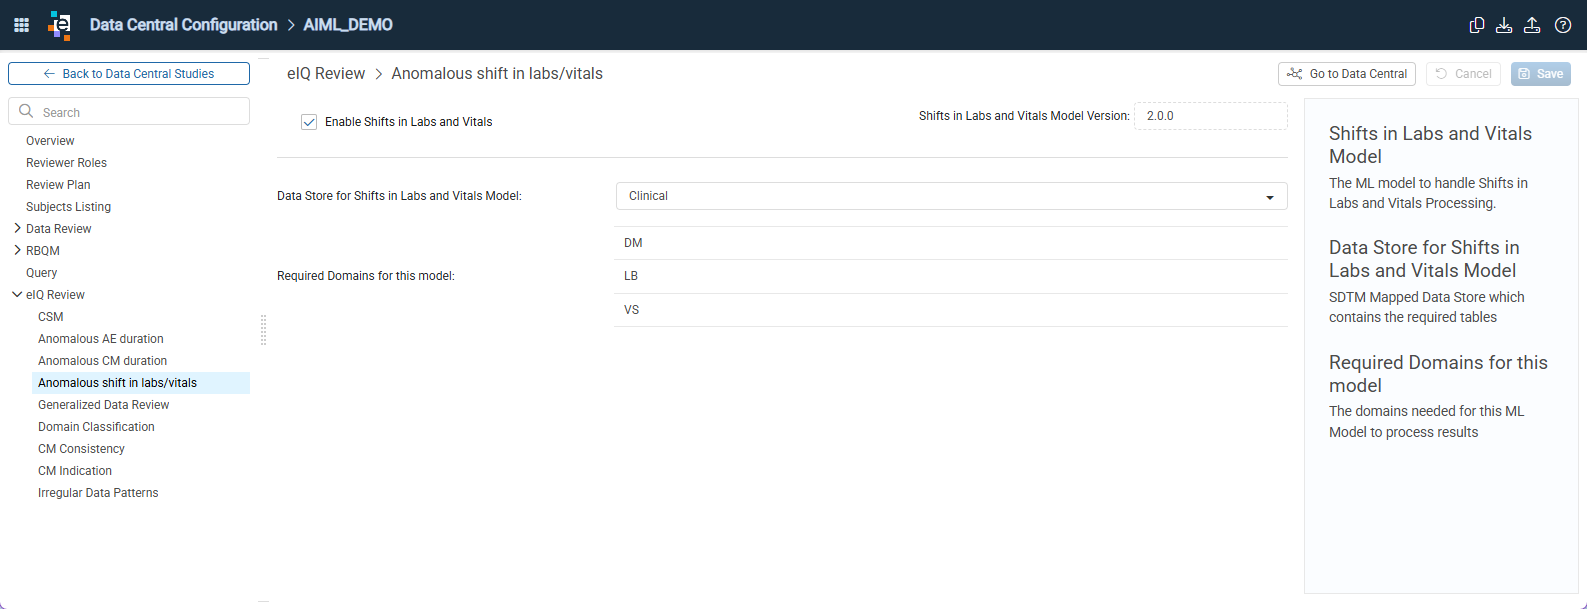This screenshot has height=609, width=1587.
Task: Click the Model Version field showing 2.0.0
Action: pyautogui.click(x=1210, y=116)
